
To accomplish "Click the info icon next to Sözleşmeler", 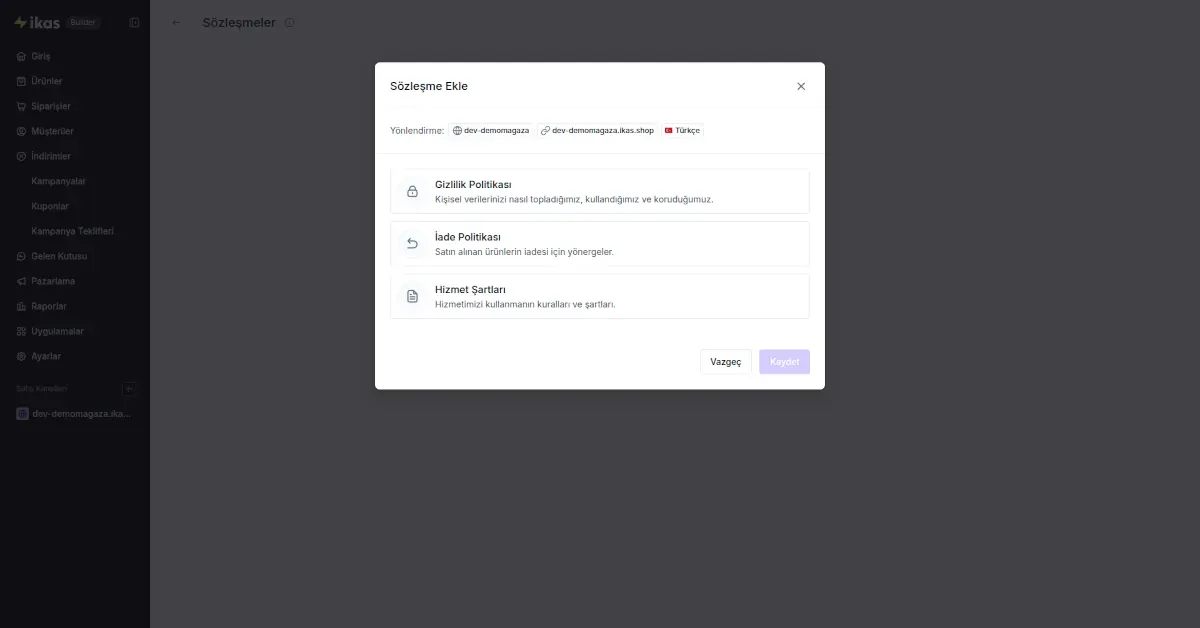I will [290, 22].
